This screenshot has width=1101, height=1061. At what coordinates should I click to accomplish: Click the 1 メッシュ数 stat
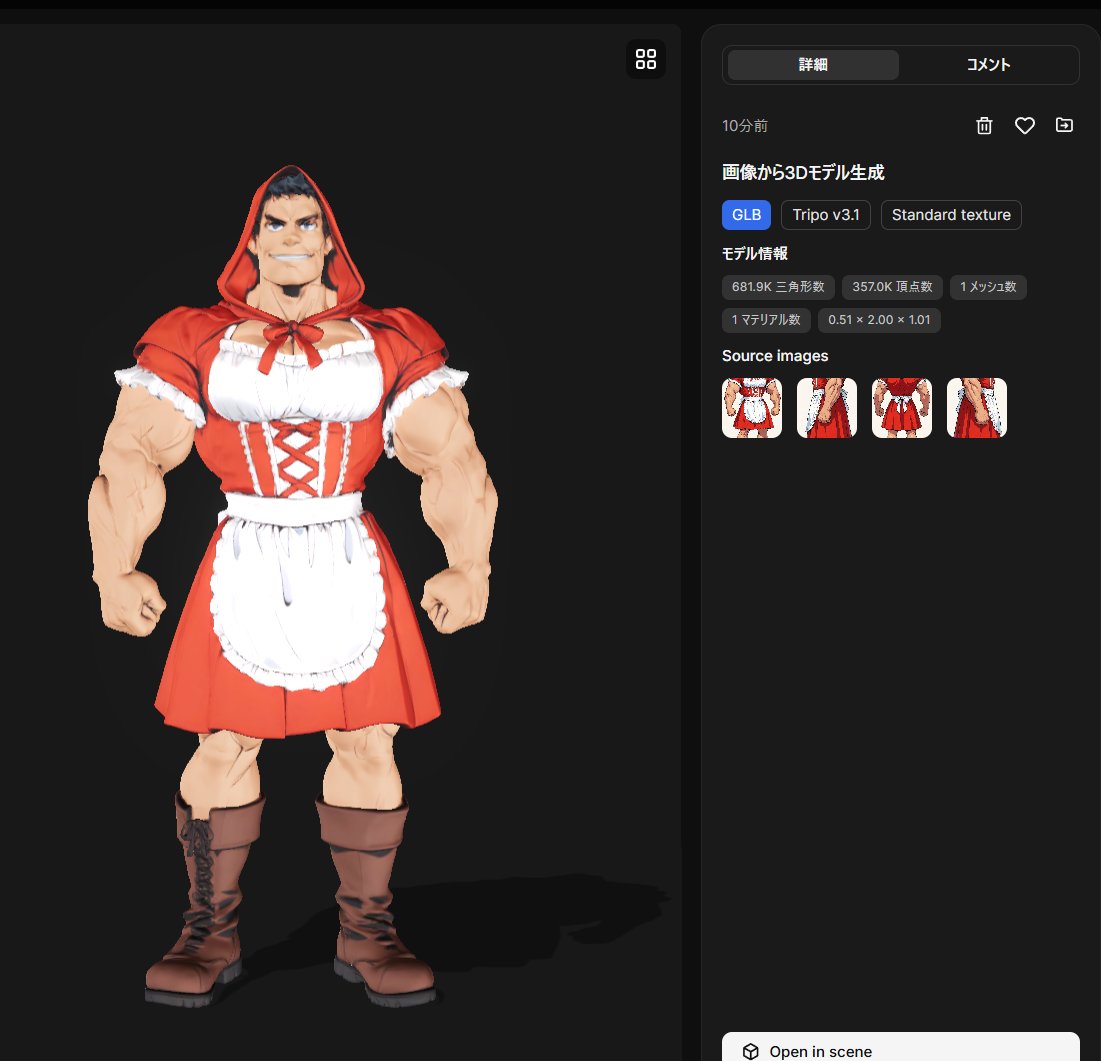(988, 287)
